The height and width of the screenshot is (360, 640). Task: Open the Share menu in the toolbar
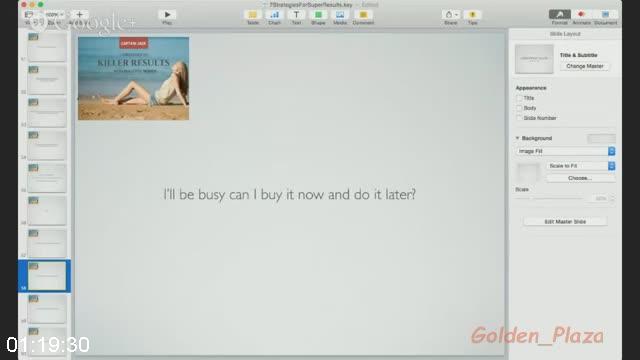[x=451, y=15]
